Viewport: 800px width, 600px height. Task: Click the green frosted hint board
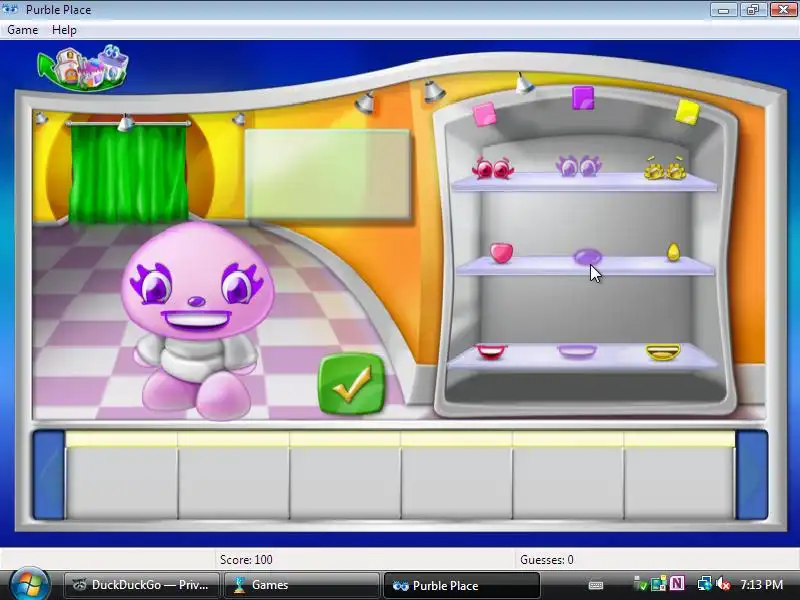point(327,174)
